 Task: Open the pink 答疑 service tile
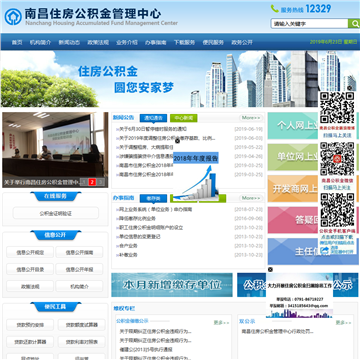pyautogui.click(x=293, y=220)
